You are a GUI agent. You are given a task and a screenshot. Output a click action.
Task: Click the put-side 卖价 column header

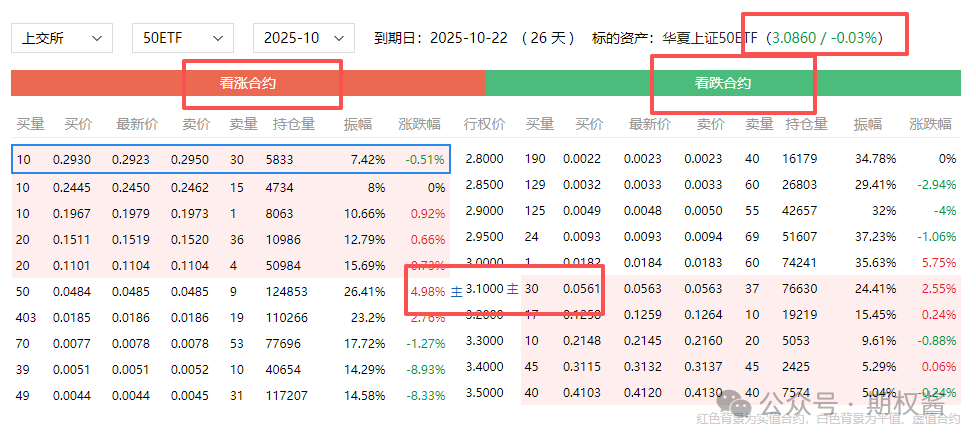710,125
